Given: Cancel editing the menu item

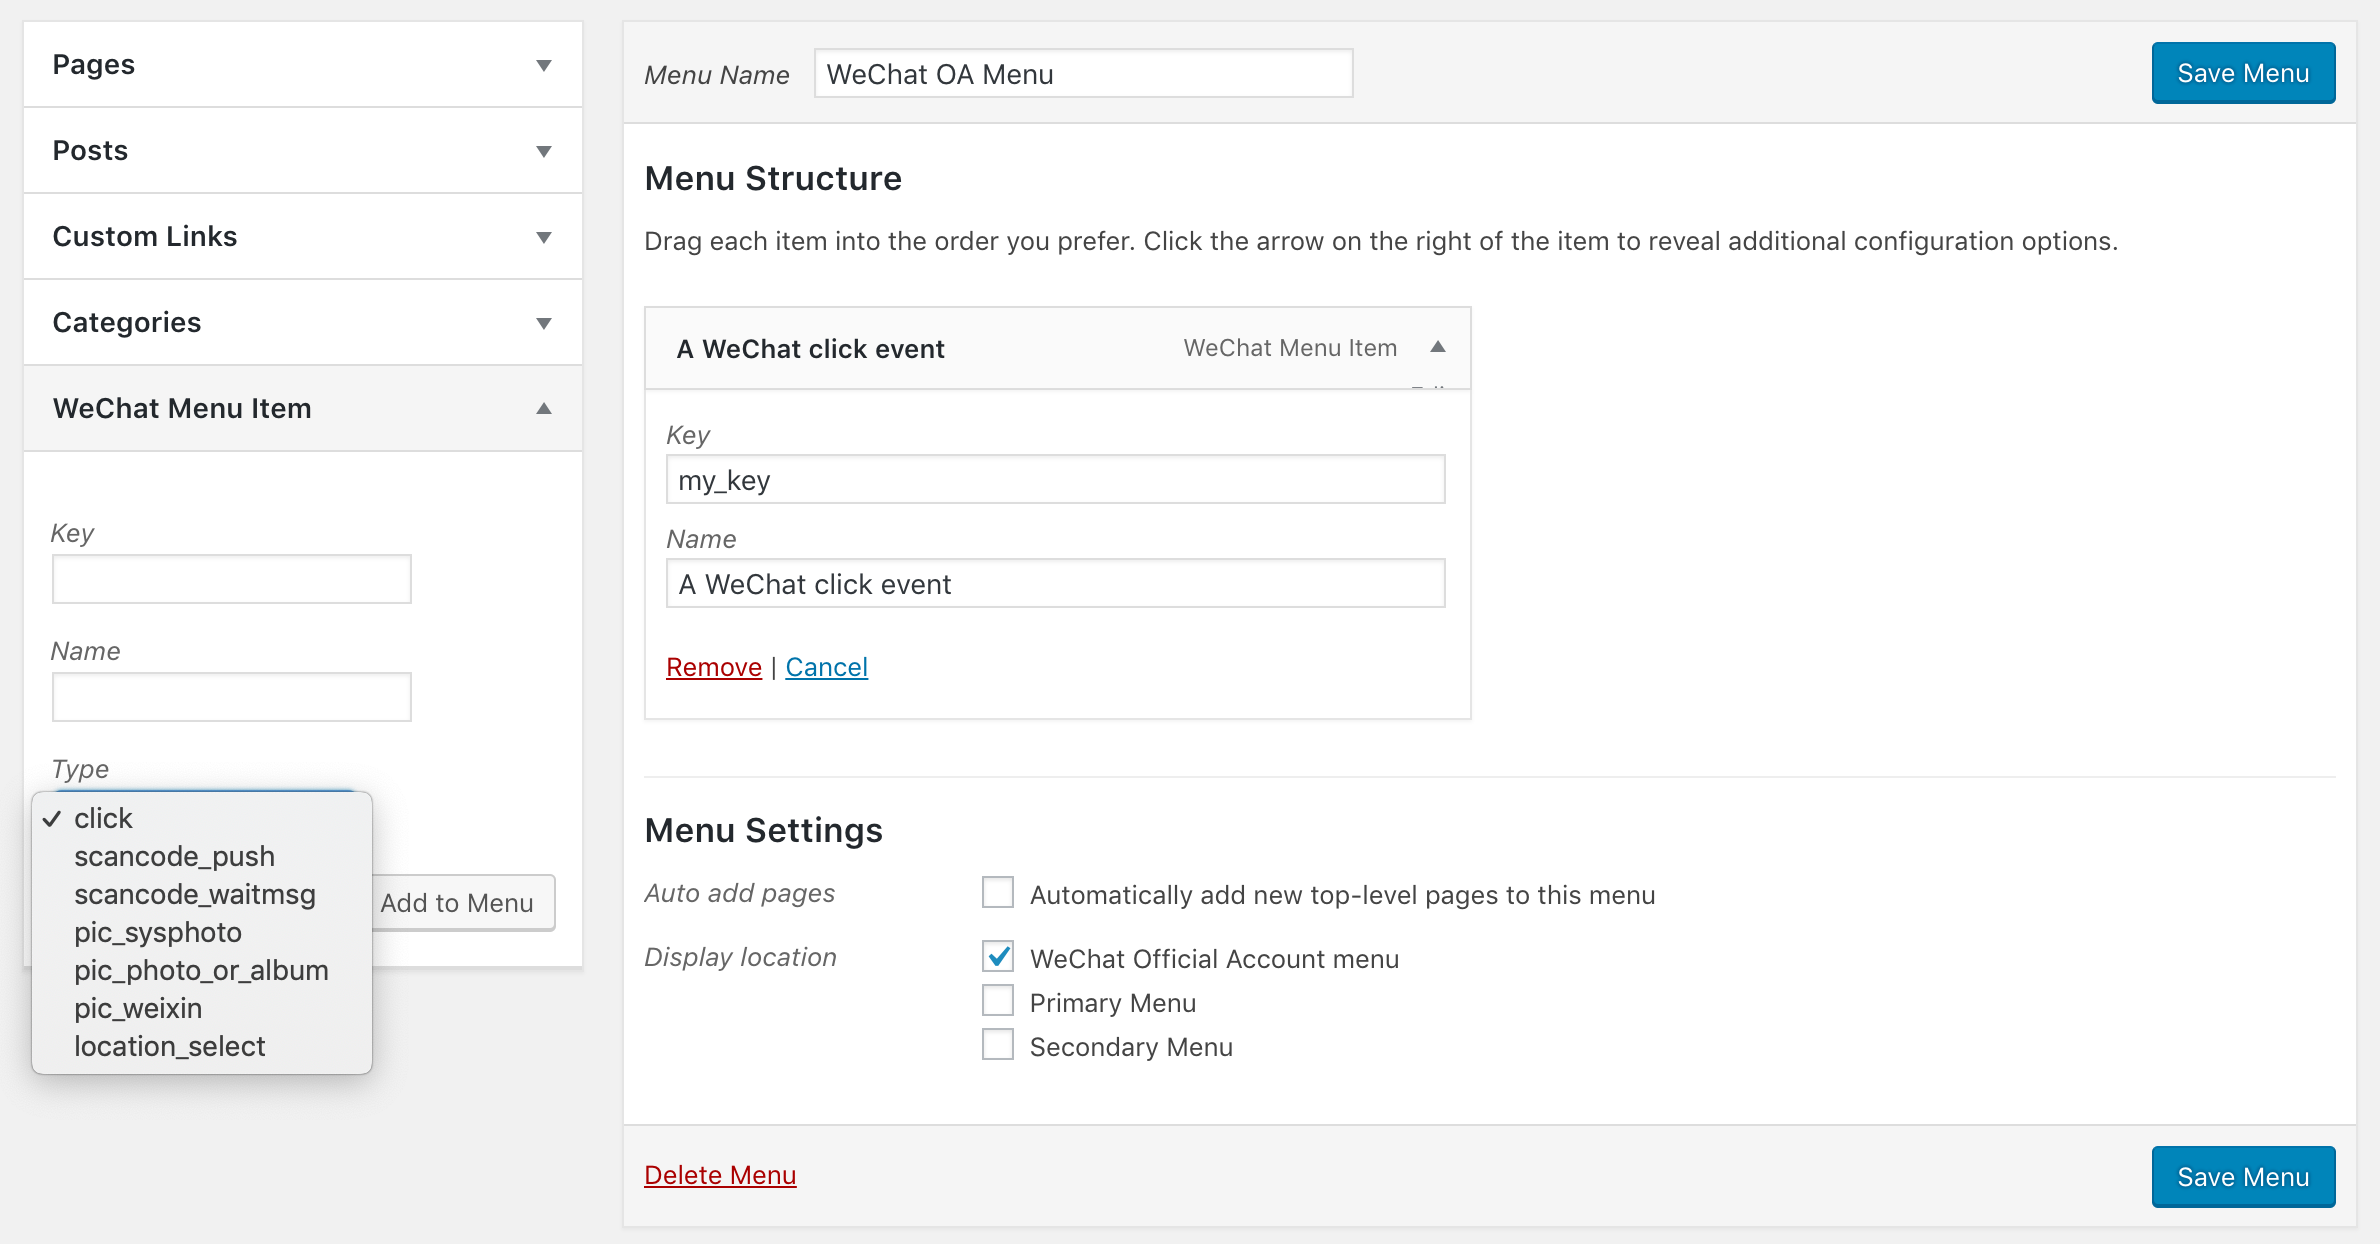Looking at the screenshot, I should click(x=826, y=667).
